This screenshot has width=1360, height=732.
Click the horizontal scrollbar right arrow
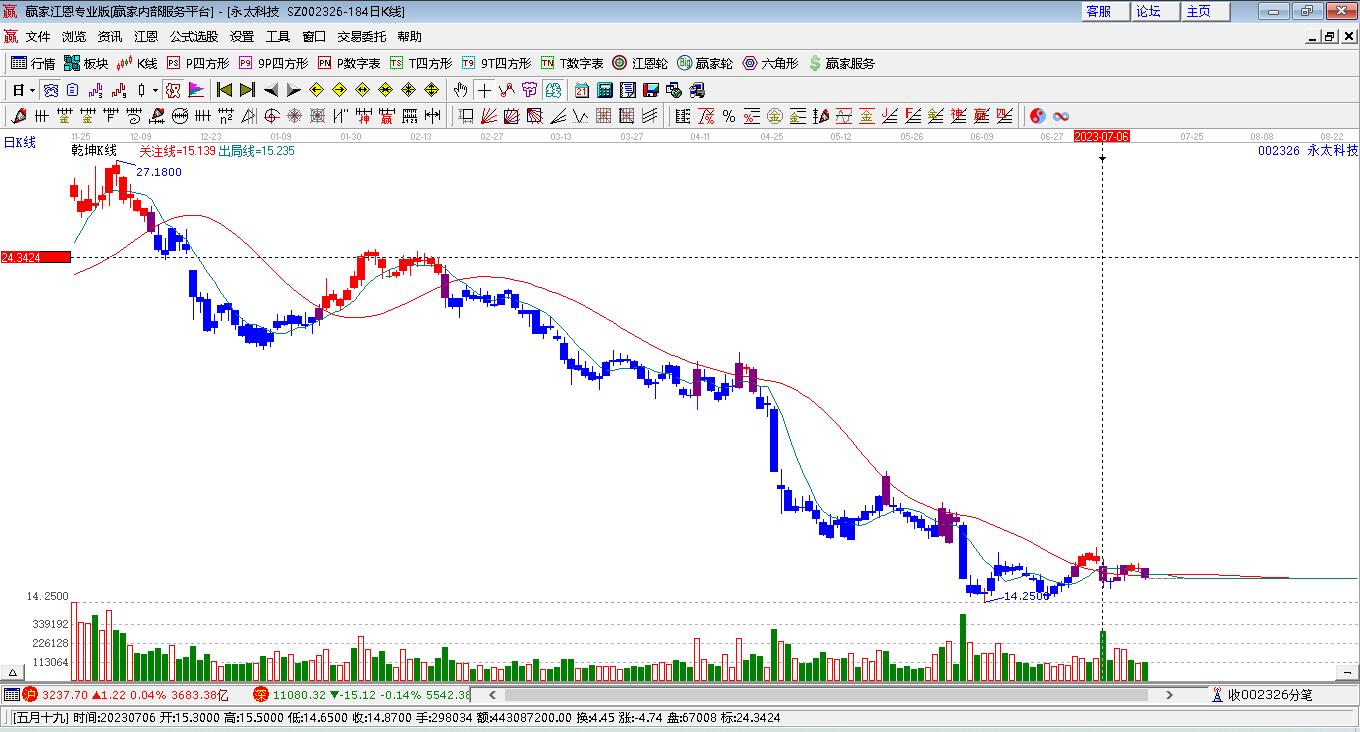(x=1169, y=694)
